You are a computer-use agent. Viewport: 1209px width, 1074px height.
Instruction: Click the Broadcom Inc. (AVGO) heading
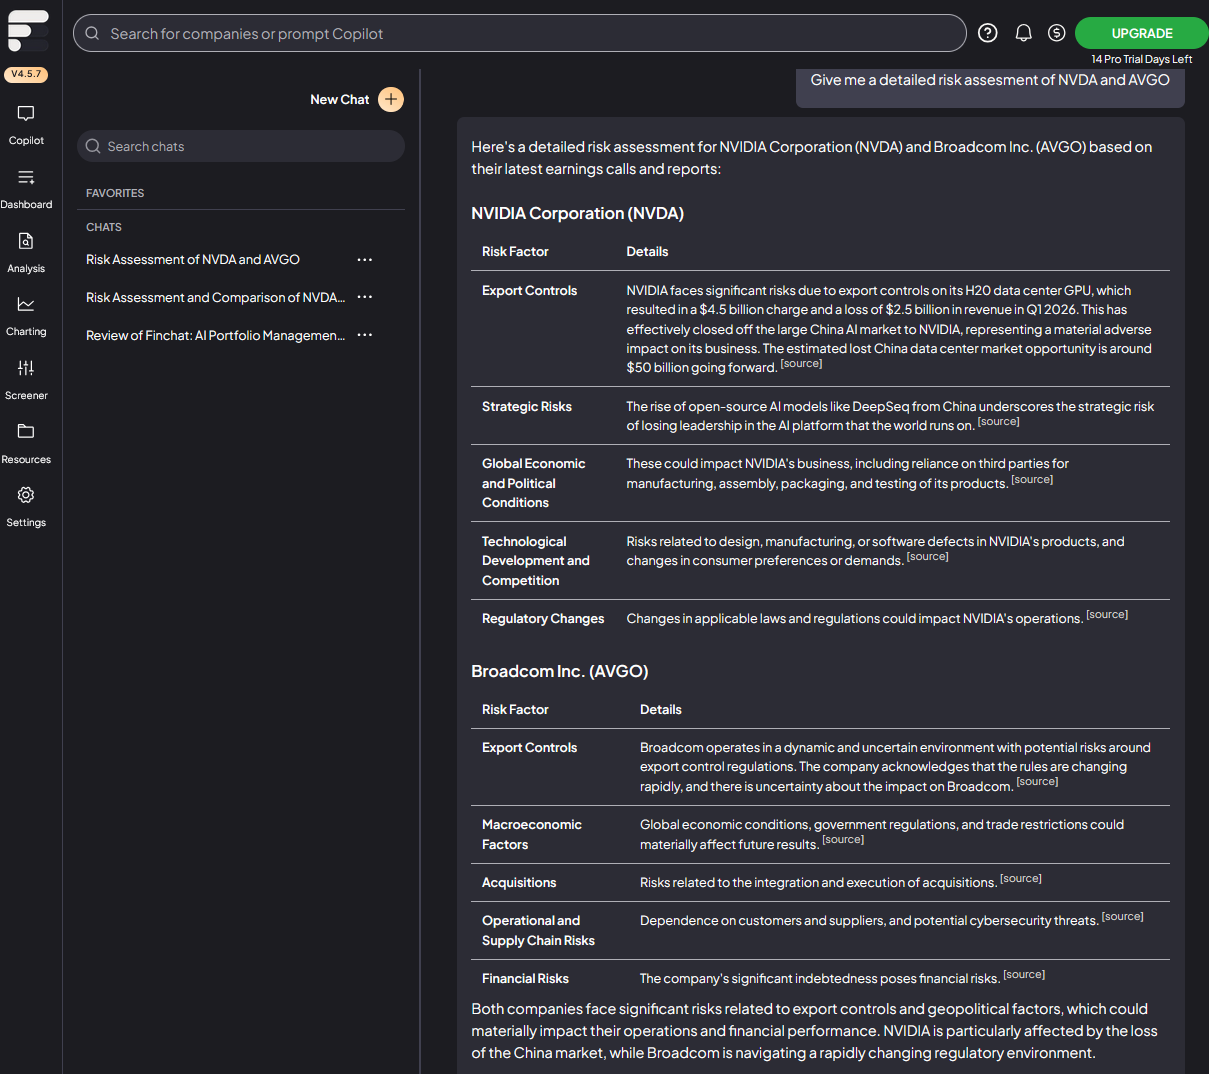coord(559,671)
